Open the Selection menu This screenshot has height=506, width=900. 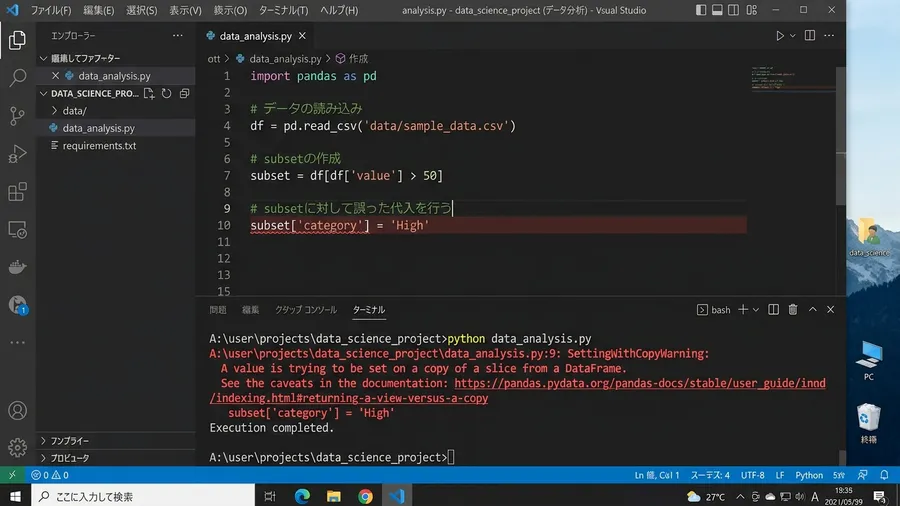pos(141,10)
